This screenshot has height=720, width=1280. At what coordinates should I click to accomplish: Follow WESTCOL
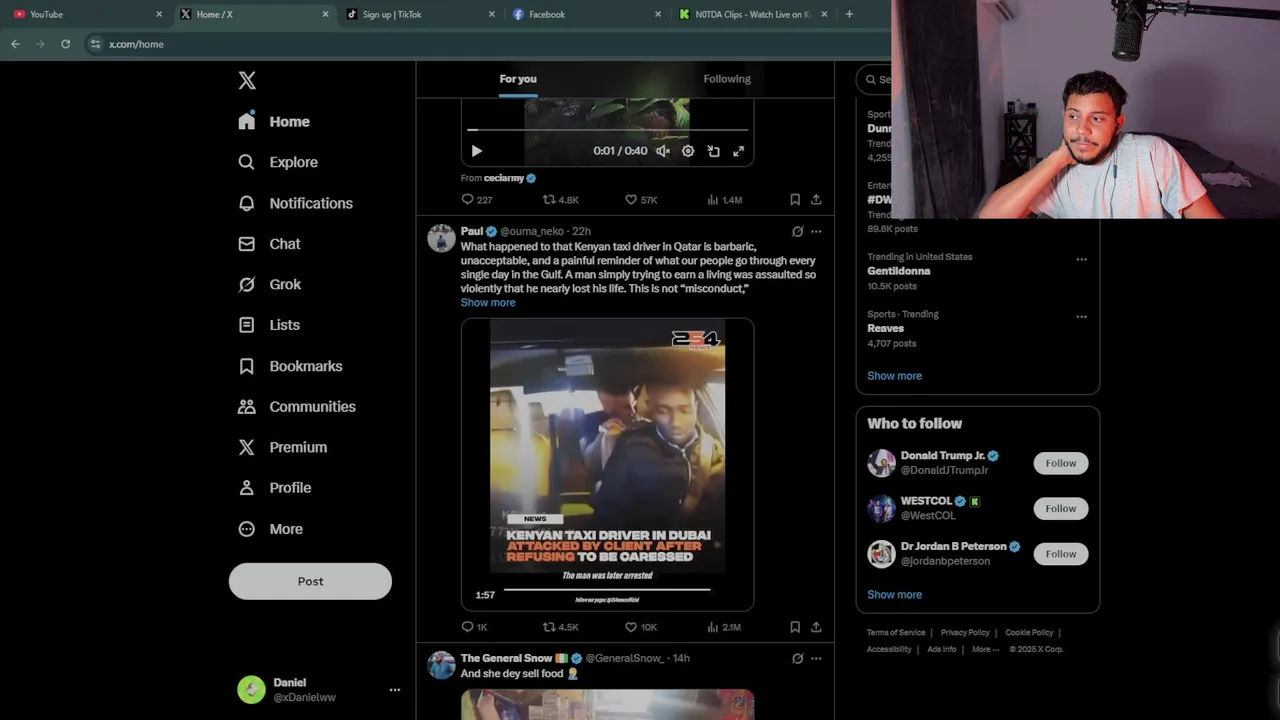(1061, 508)
